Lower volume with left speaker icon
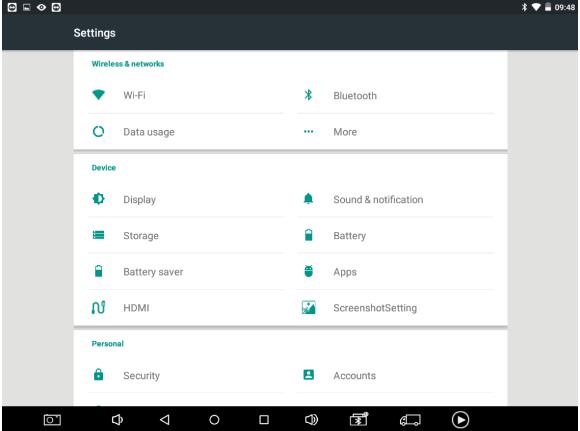Image resolution: width=580 pixels, height=431 pixels. click(x=117, y=420)
